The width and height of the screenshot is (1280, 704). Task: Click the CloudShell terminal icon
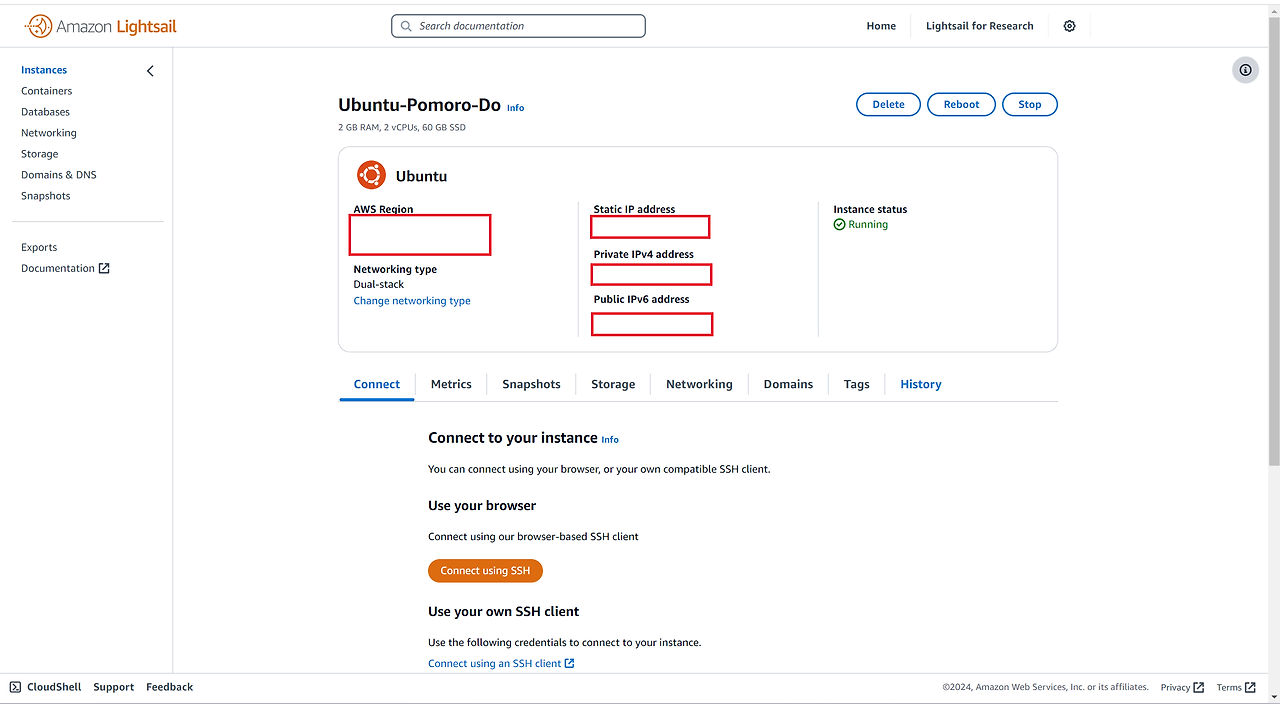pos(15,687)
